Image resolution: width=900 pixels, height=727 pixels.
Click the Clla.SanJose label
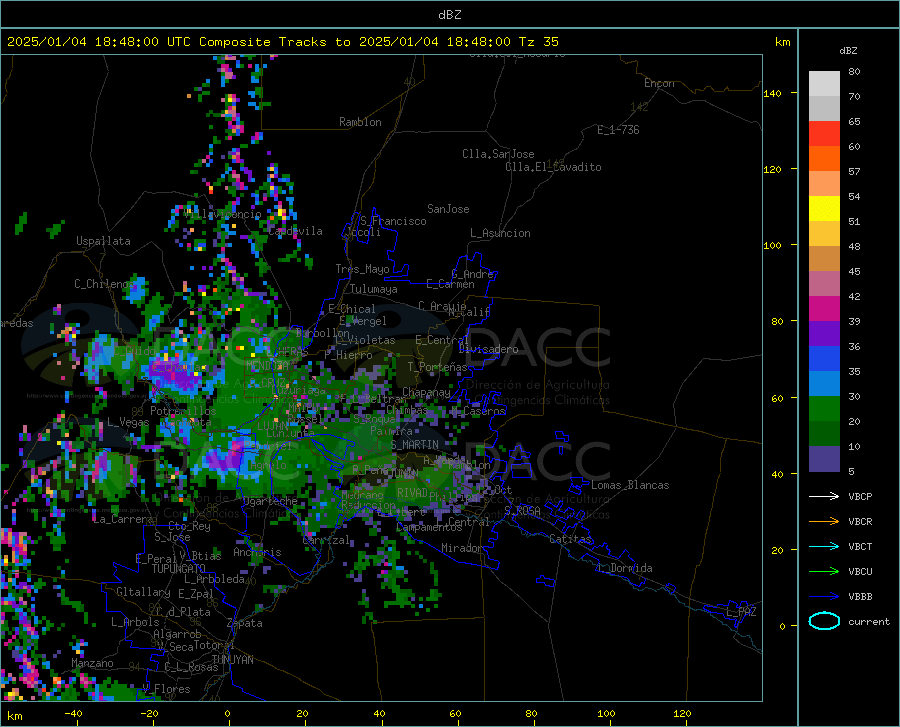[x=498, y=154]
